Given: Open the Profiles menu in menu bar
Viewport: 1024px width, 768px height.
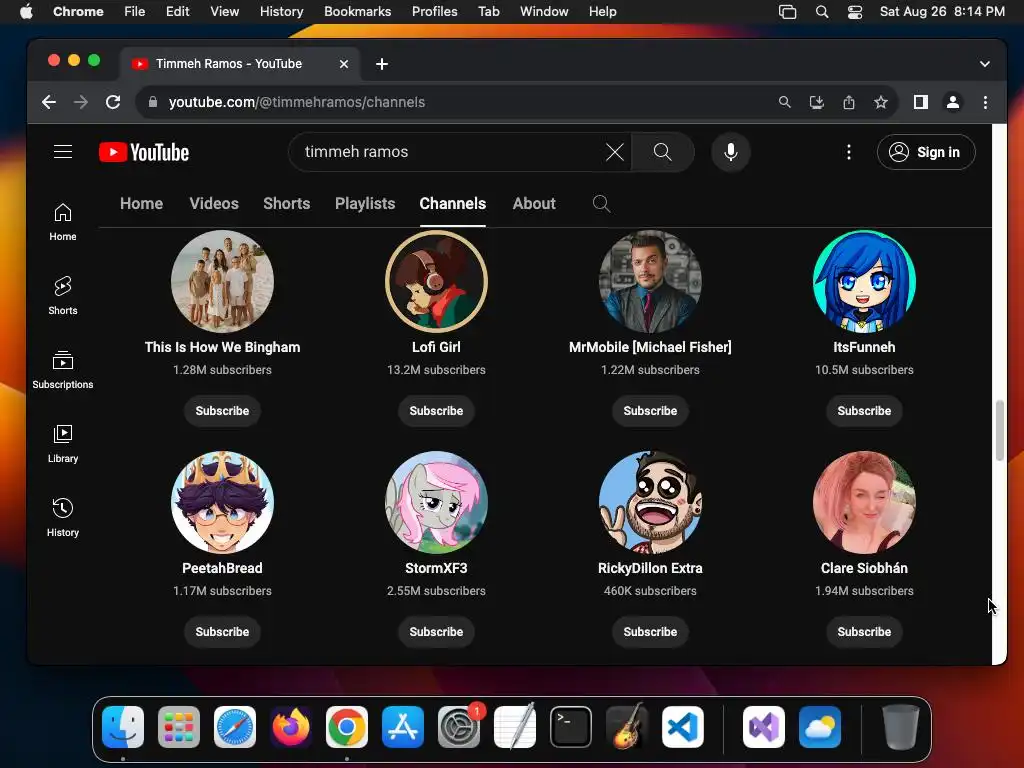Looking at the screenshot, I should [x=435, y=12].
